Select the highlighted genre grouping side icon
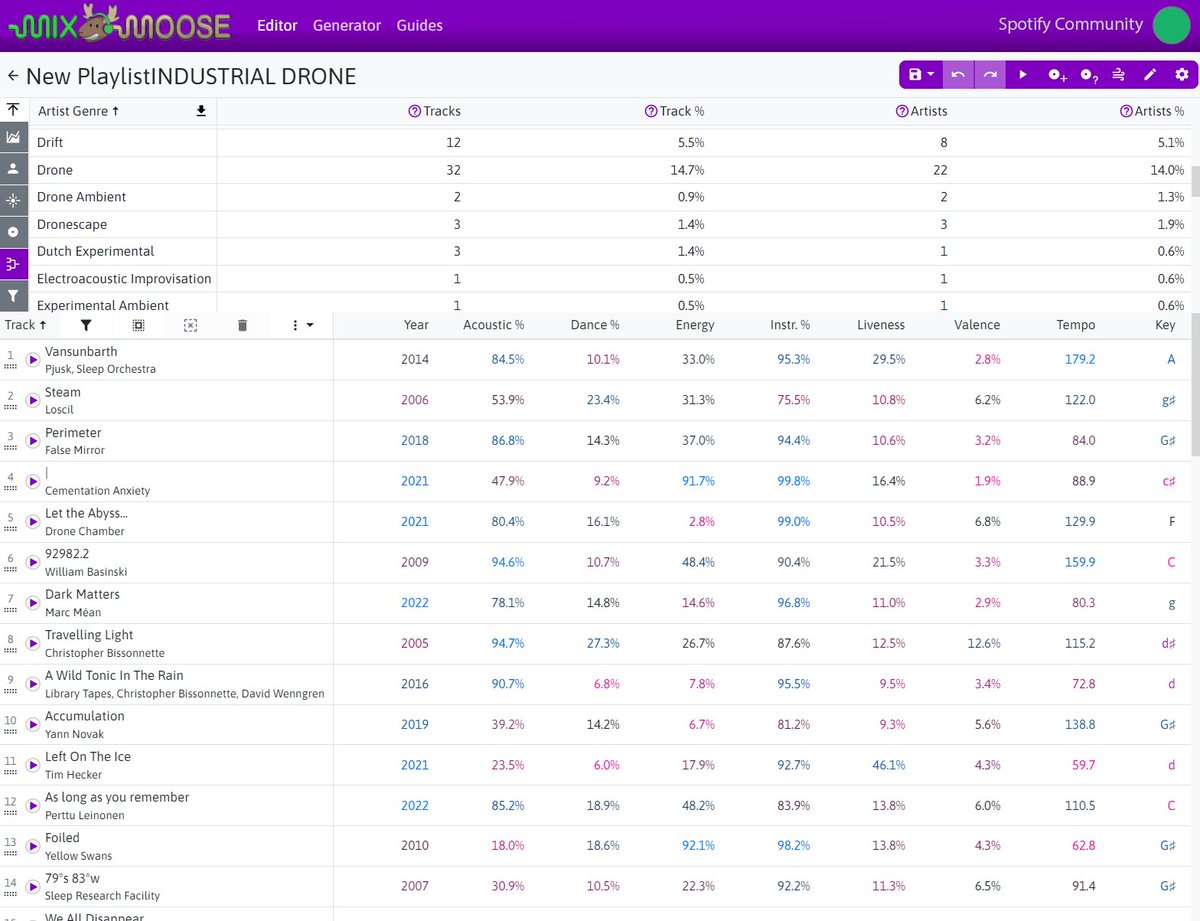 (x=13, y=263)
